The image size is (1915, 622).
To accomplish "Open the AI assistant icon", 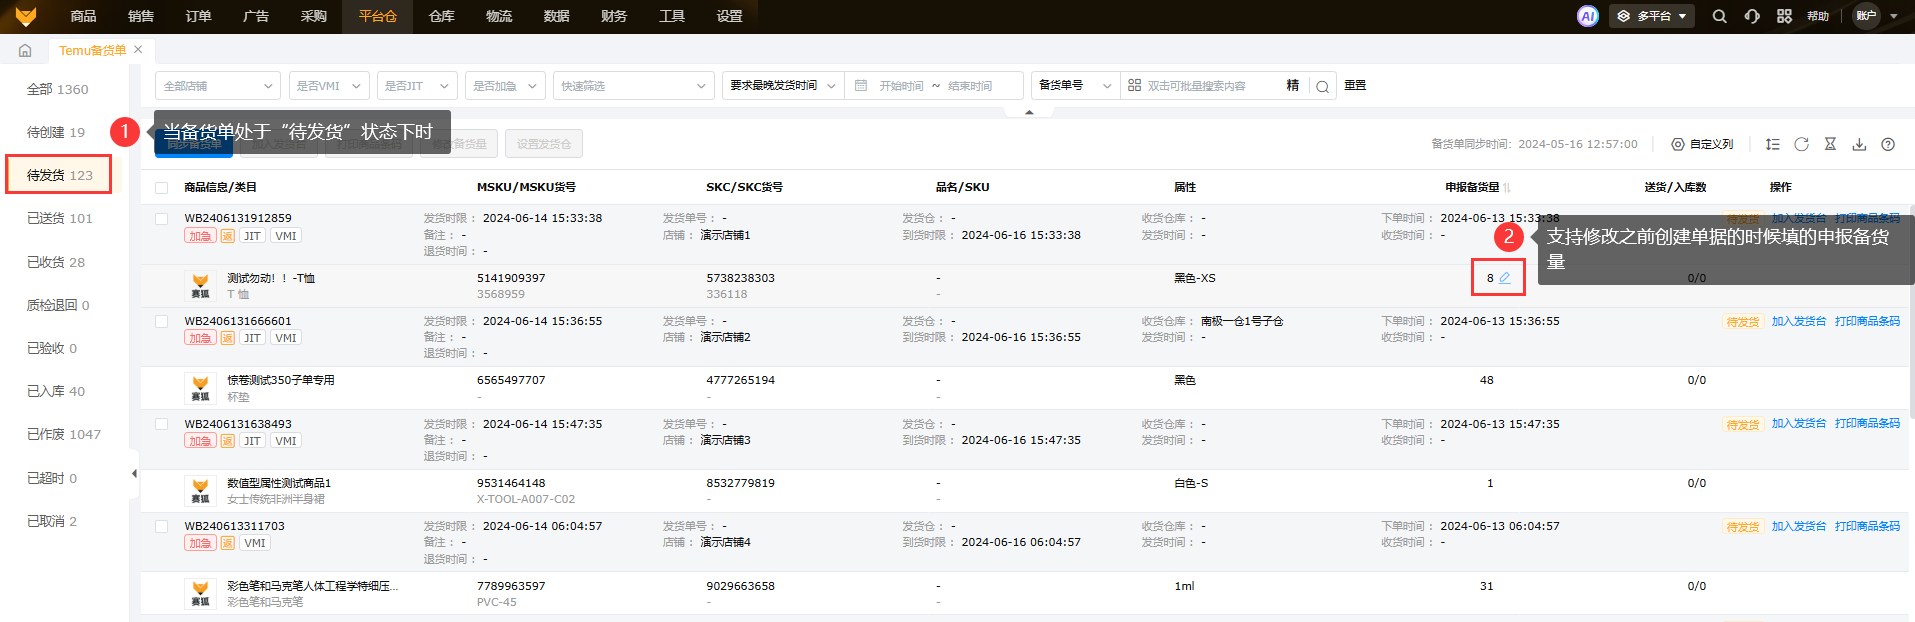I will pos(1587,16).
